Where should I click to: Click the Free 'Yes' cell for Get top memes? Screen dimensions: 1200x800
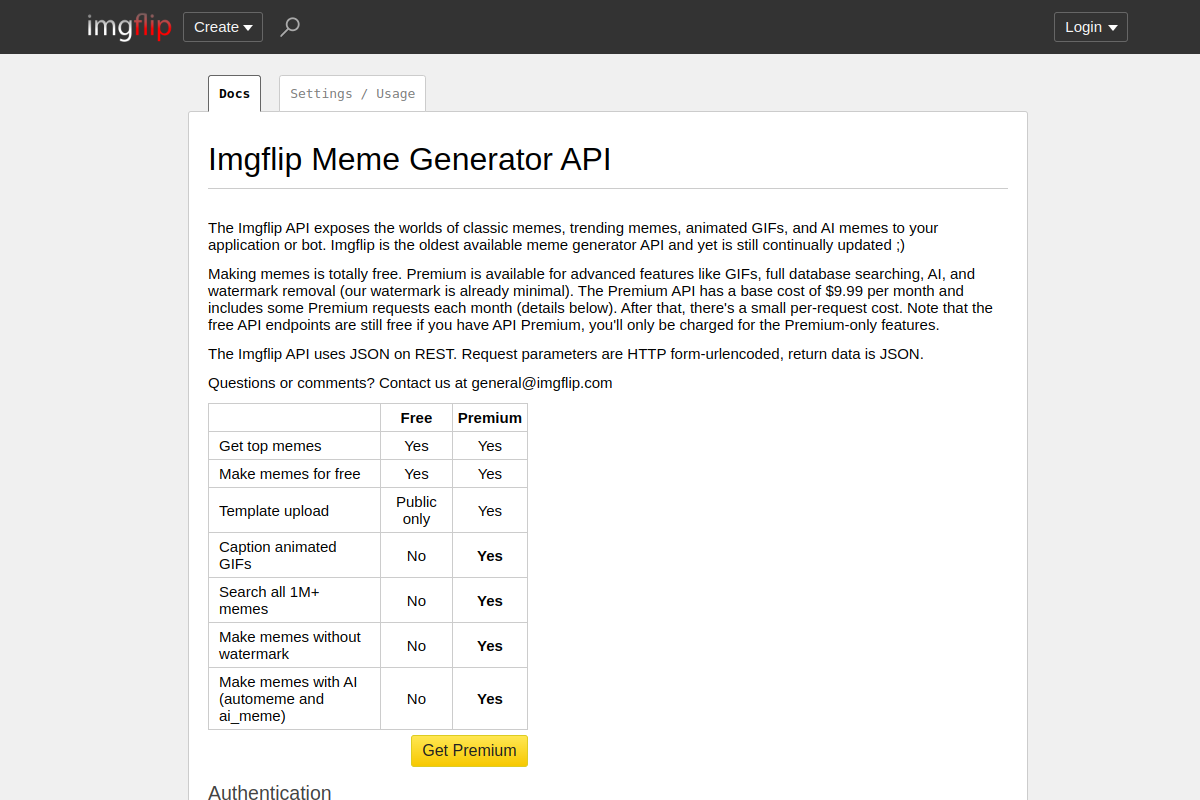click(416, 446)
